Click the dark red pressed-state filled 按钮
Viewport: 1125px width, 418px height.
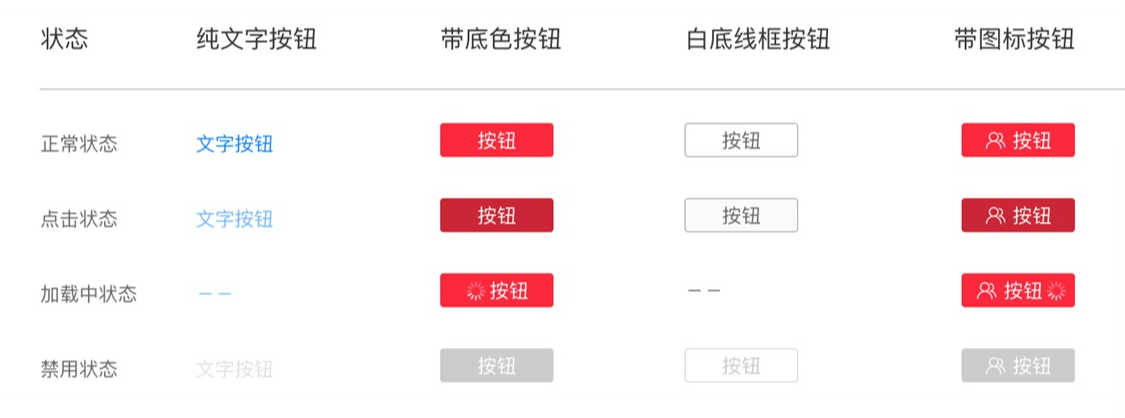496,215
